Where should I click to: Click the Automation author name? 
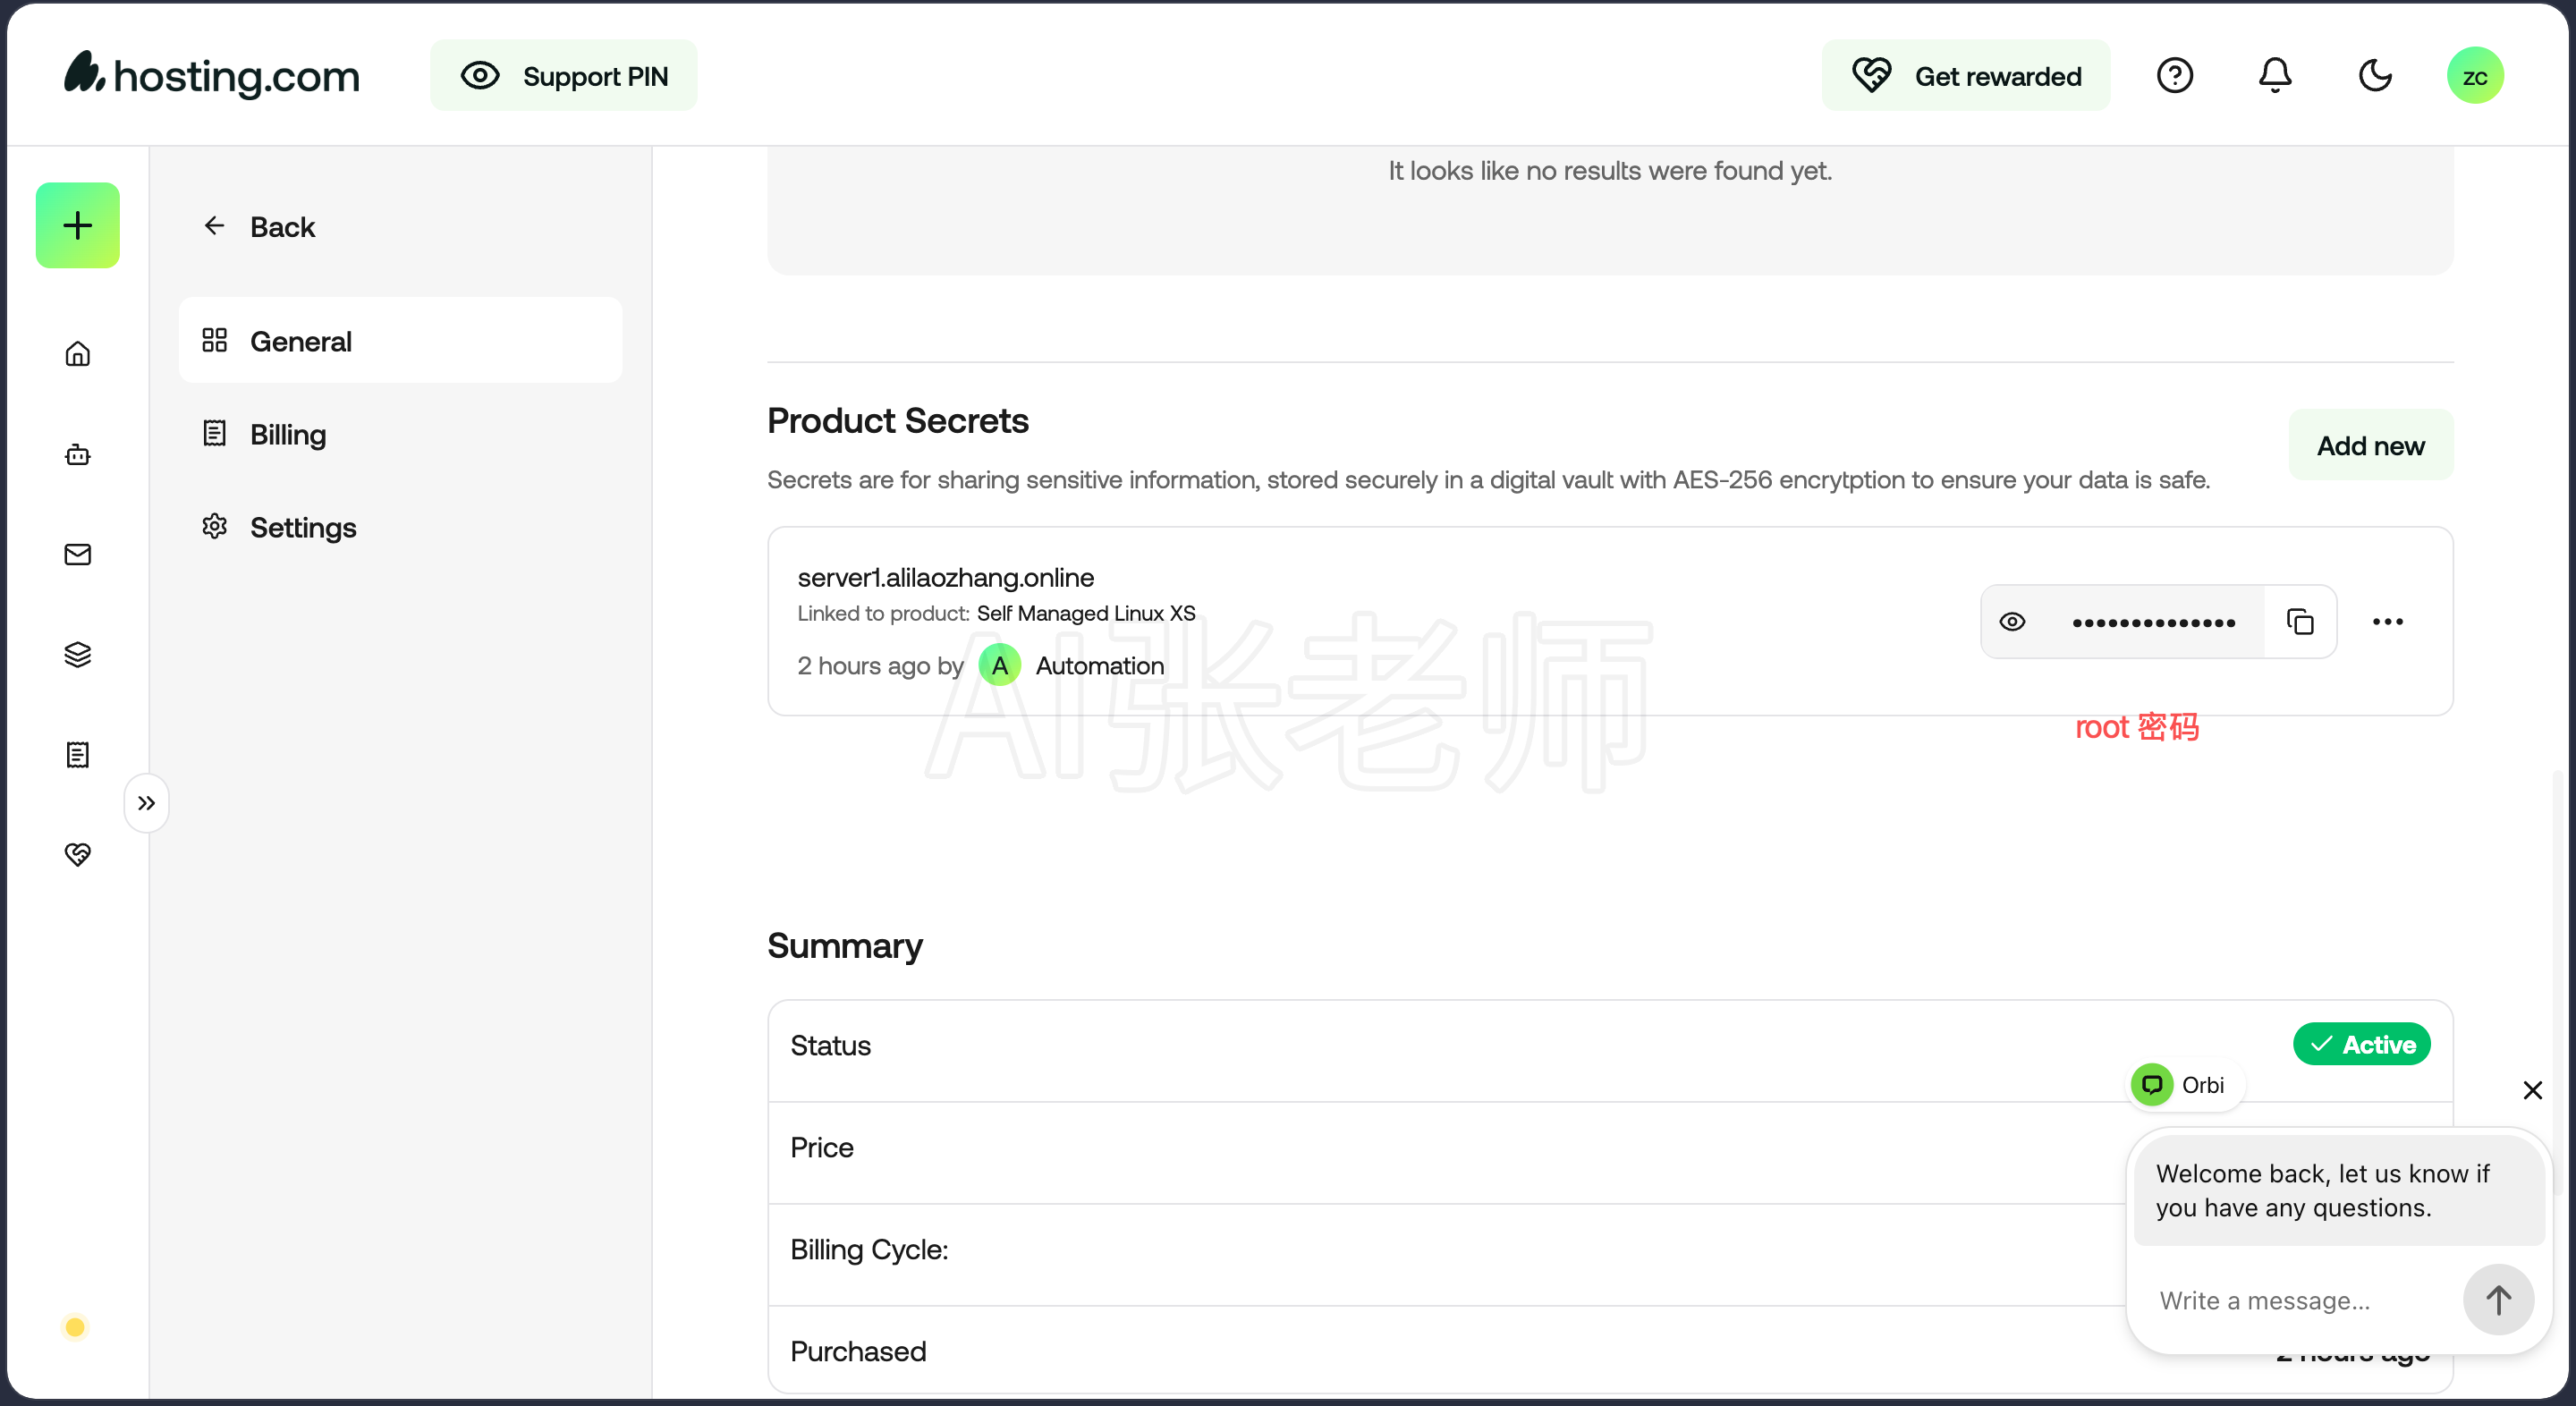[1100, 666]
